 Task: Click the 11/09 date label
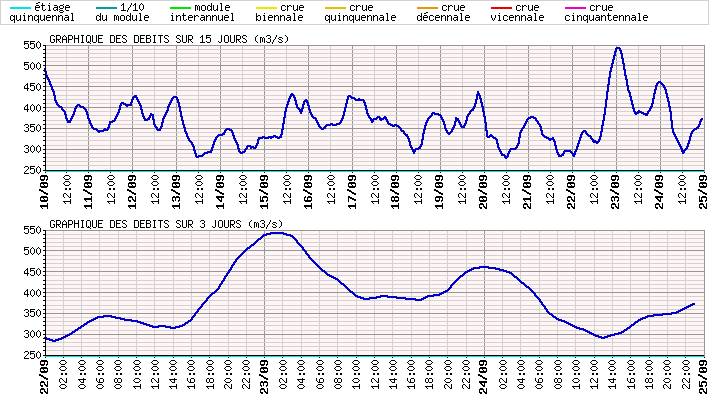[x=88, y=192]
